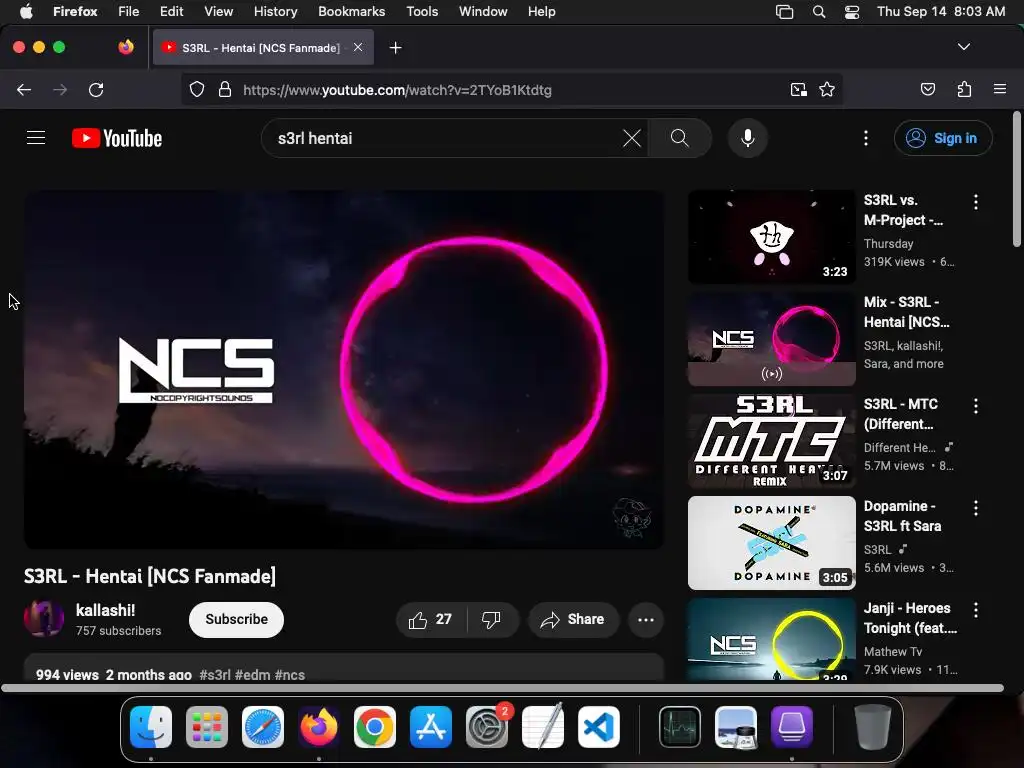The height and width of the screenshot is (768, 1024).
Task: Open options for S3RL vs. M-Project video
Action: [x=976, y=202]
